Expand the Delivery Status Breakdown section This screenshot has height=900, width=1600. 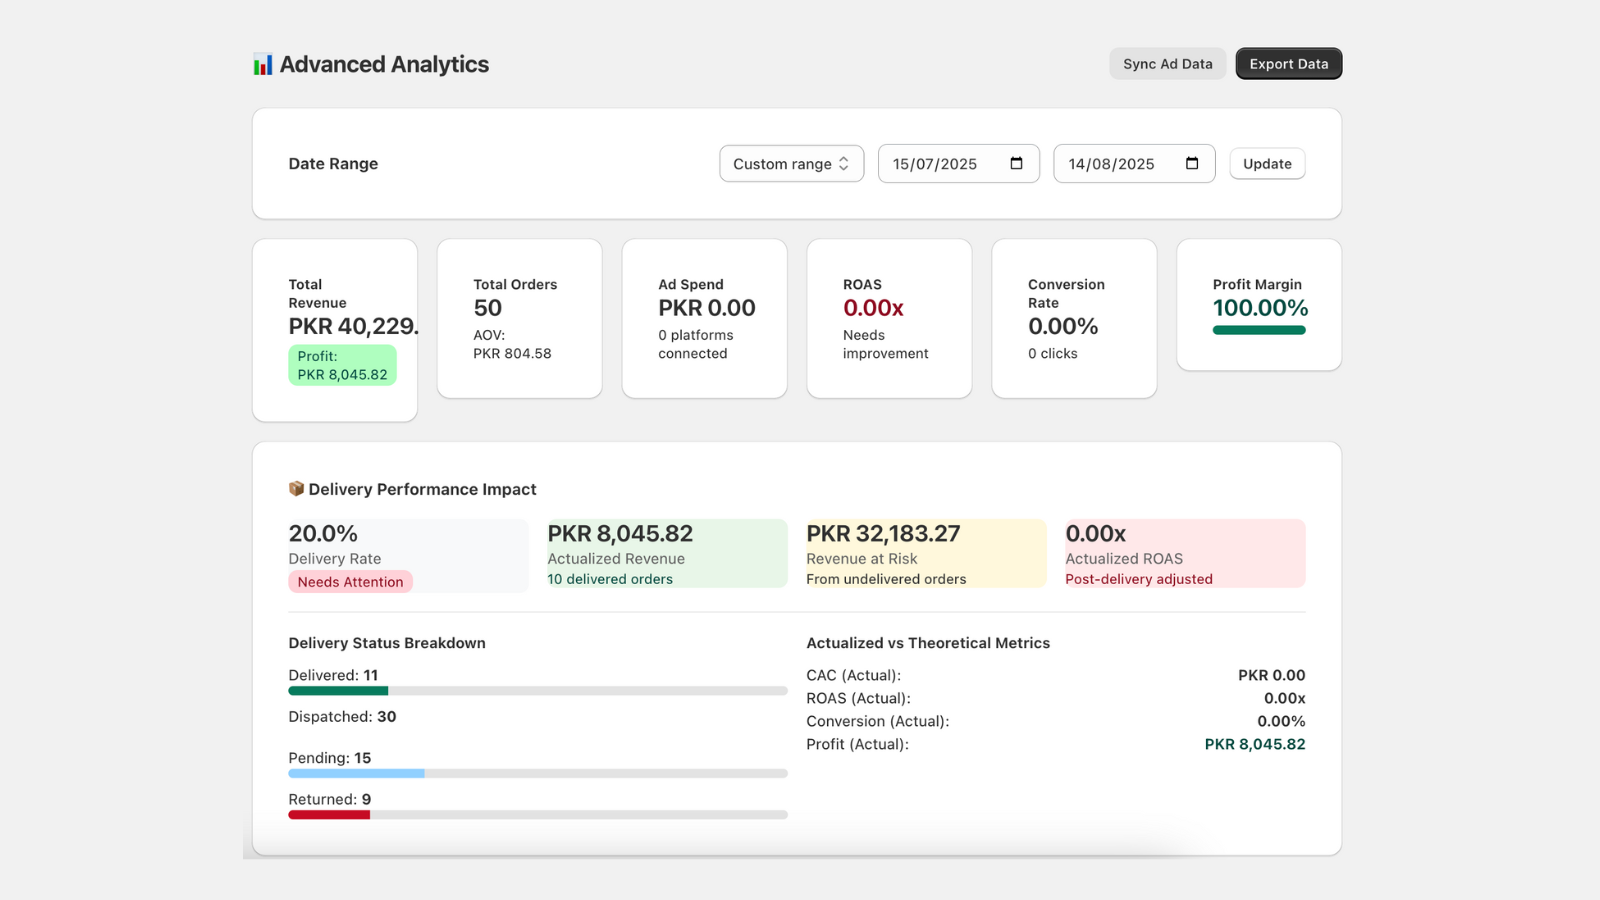[x=387, y=643]
